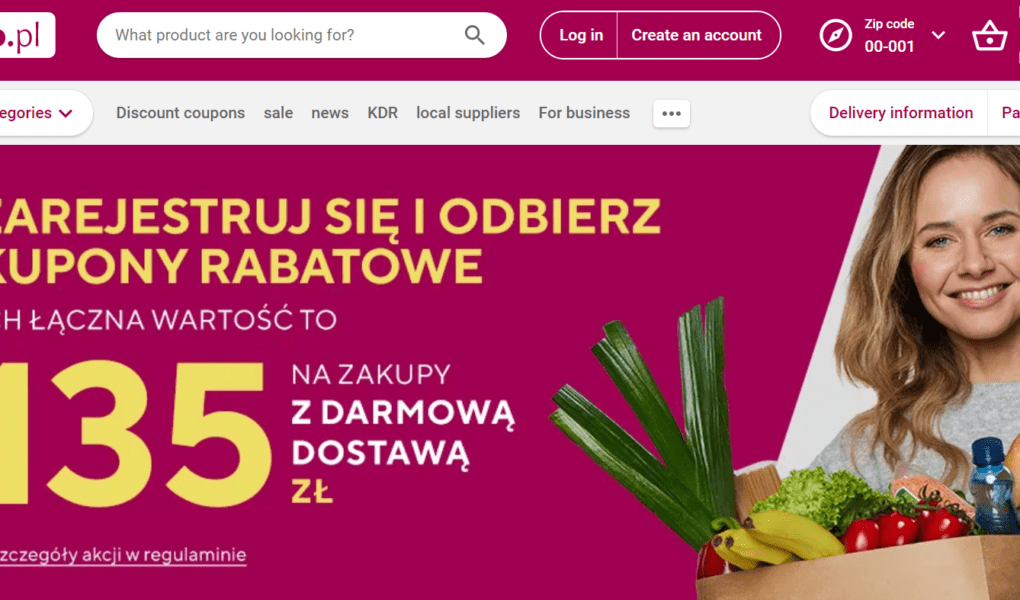Click the Log in button
Image resolution: width=1020 pixels, height=600 pixels.
[x=580, y=35]
